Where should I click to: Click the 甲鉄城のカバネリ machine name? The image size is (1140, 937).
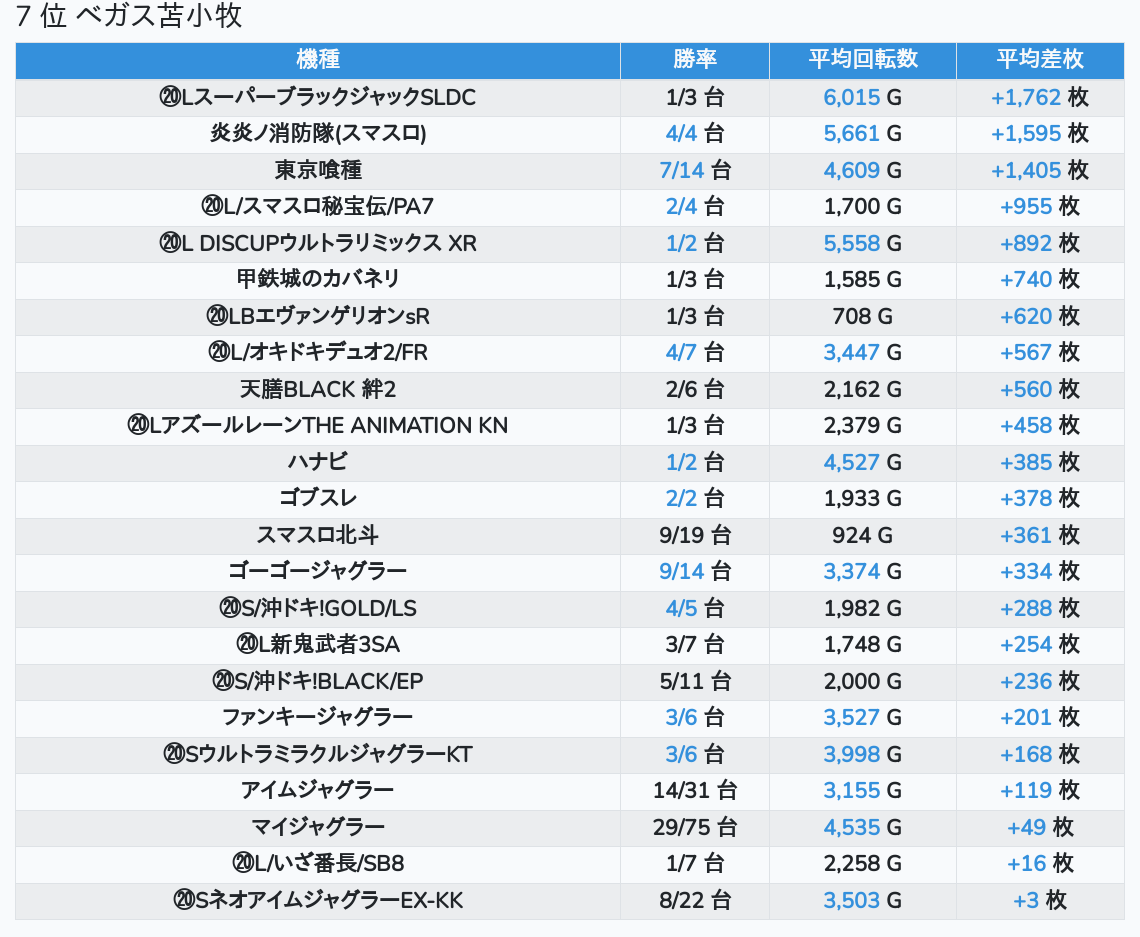318,279
